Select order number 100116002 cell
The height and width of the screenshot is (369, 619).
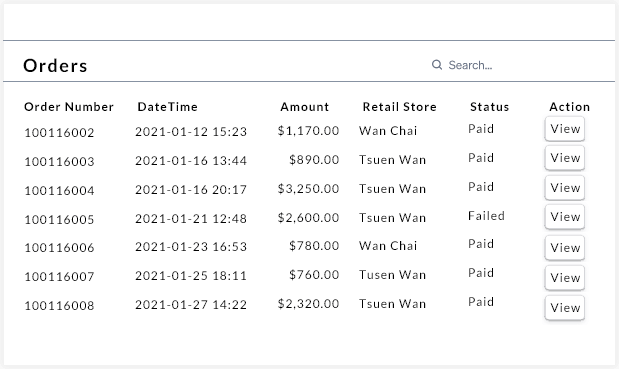(59, 133)
